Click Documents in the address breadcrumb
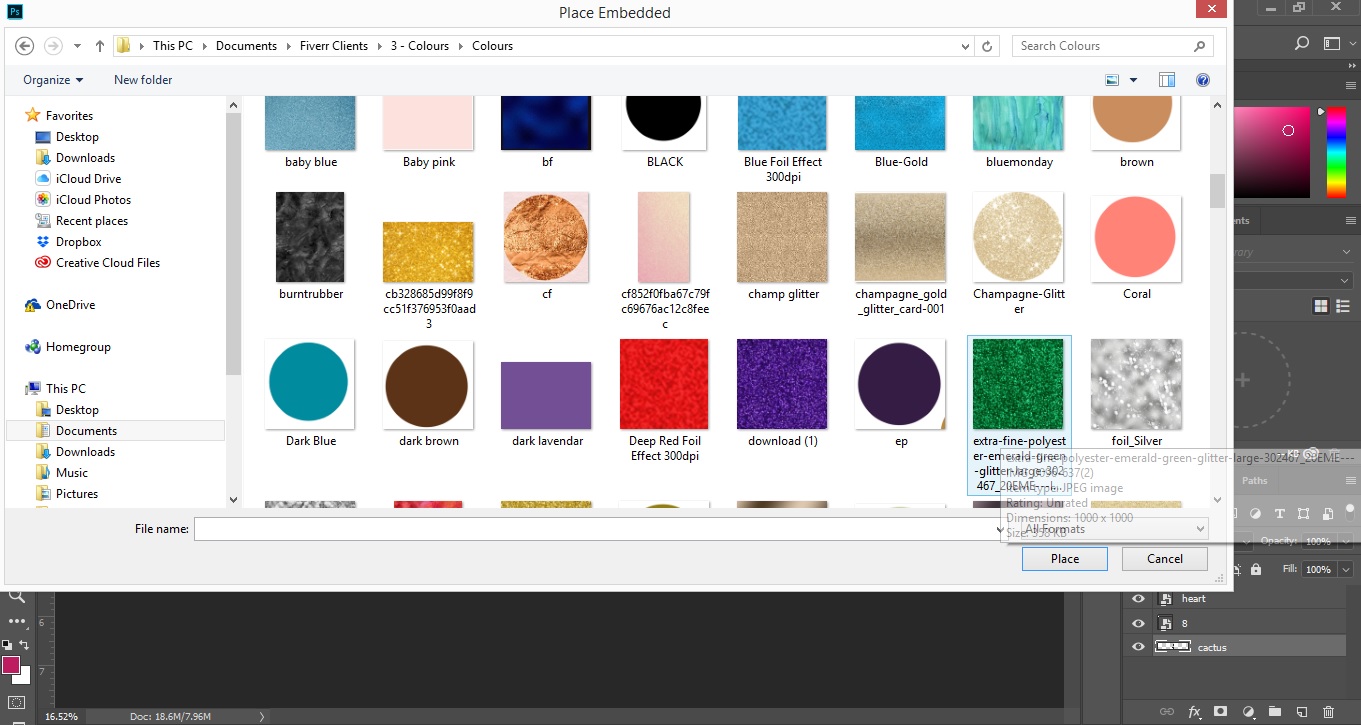 coord(246,46)
